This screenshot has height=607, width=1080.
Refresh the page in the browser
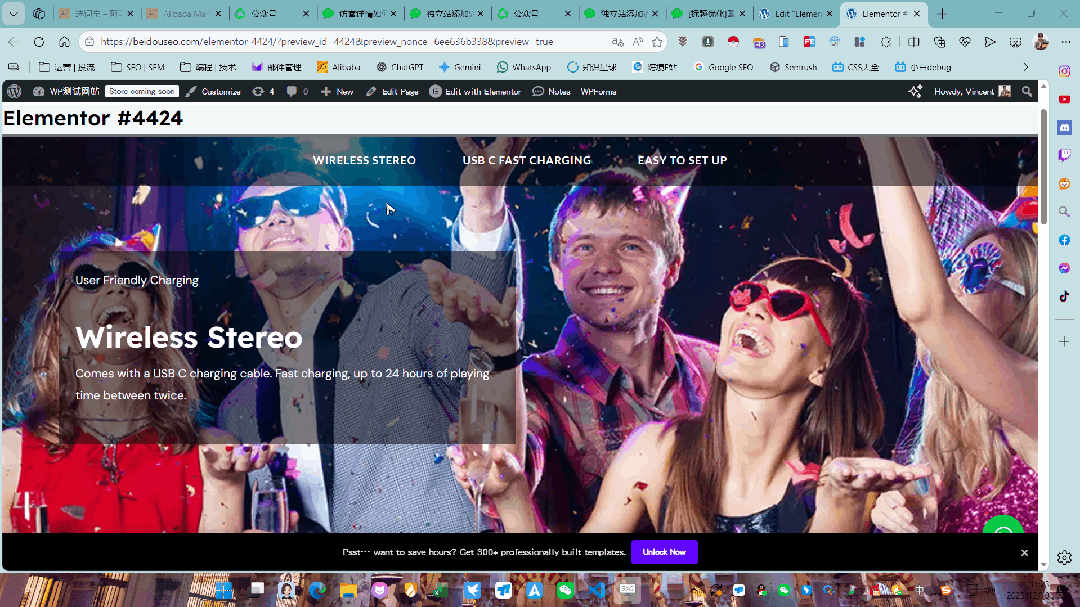point(38,42)
